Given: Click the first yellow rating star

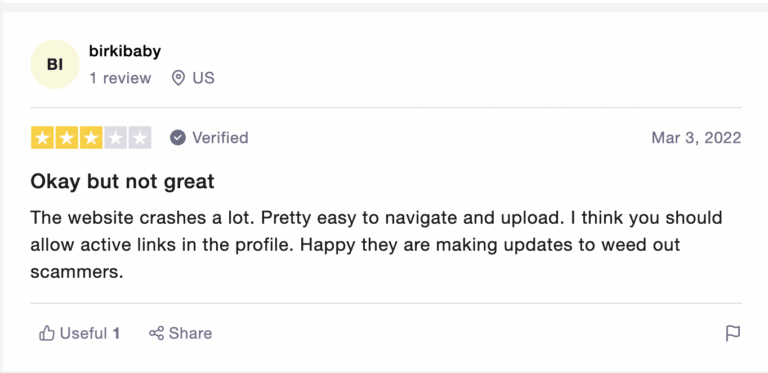Looking at the screenshot, I should [x=43, y=138].
